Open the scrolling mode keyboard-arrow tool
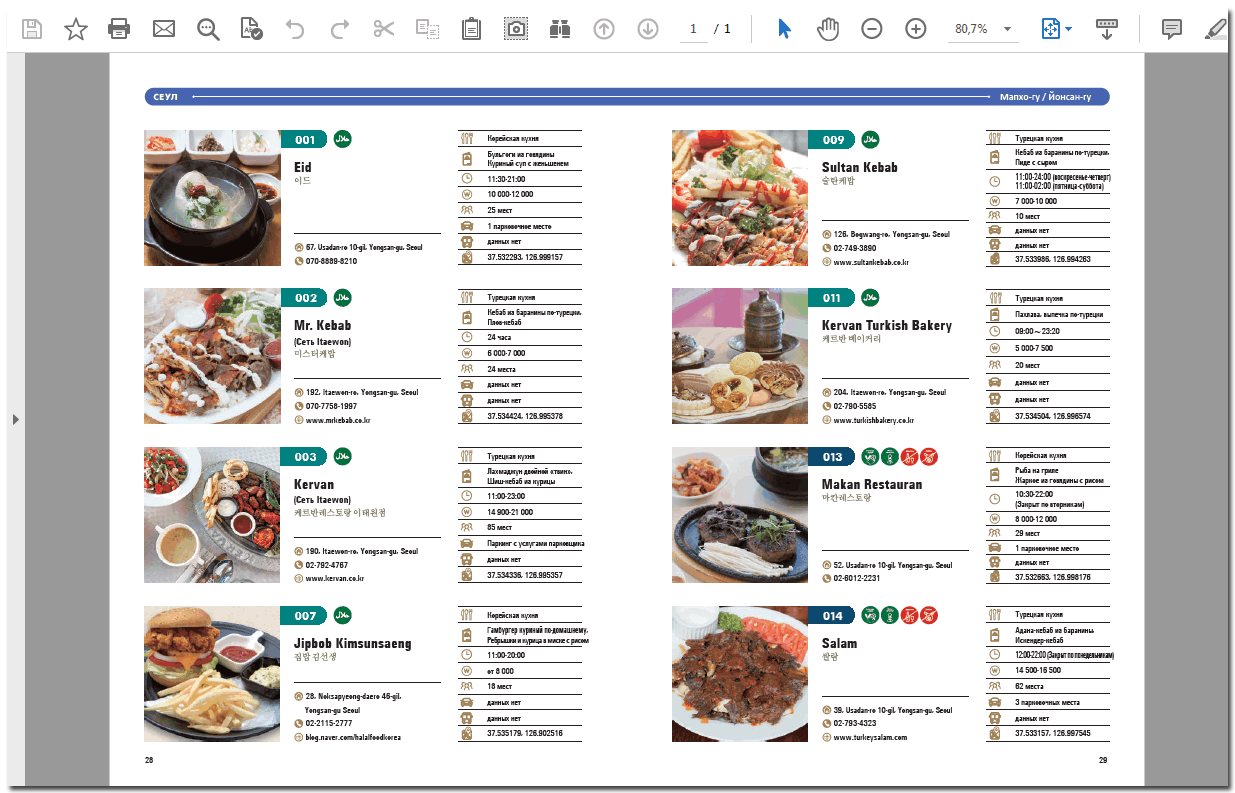The height and width of the screenshot is (793, 1235). coord(1107,29)
